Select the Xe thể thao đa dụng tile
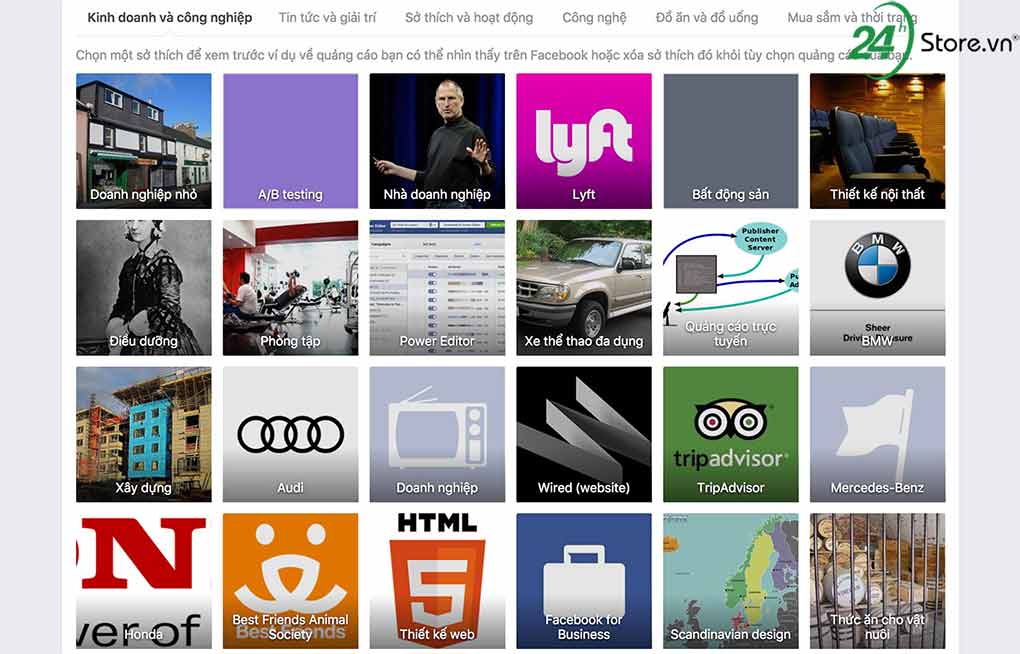The height and width of the screenshot is (654, 1020). tap(584, 288)
